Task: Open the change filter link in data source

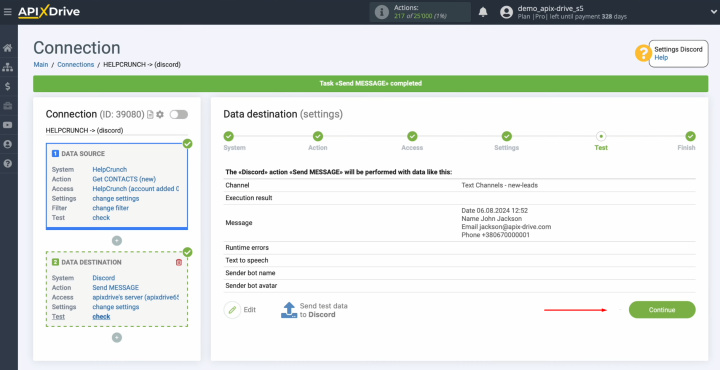Action: click(111, 208)
